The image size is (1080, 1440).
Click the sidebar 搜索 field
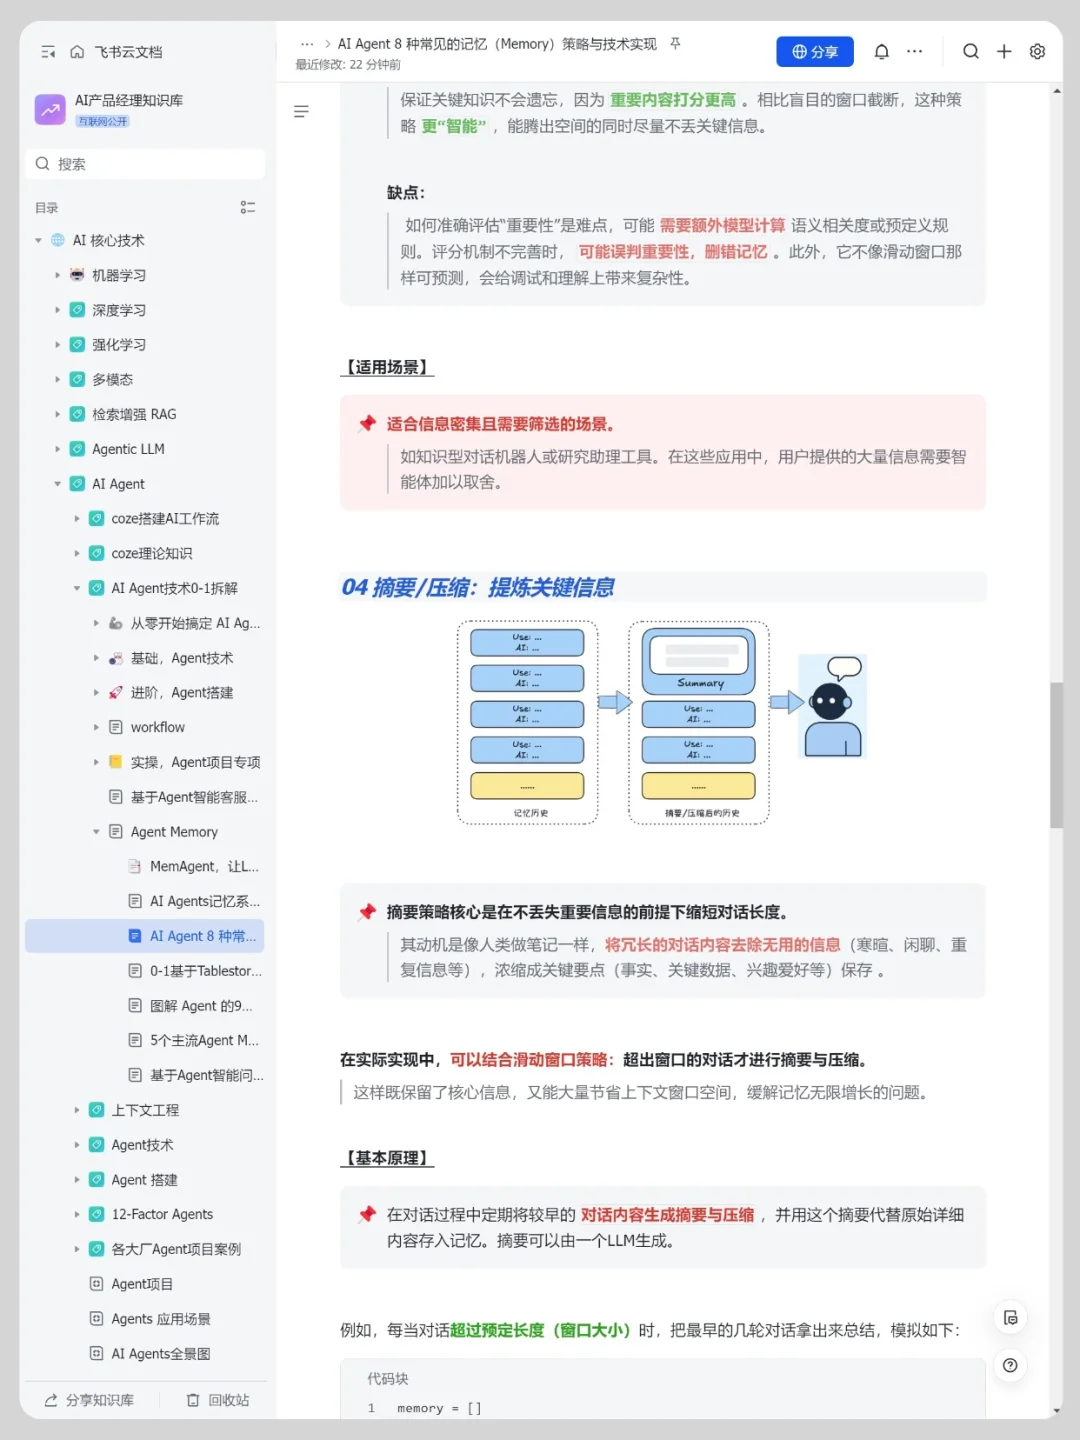click(145, 164)
